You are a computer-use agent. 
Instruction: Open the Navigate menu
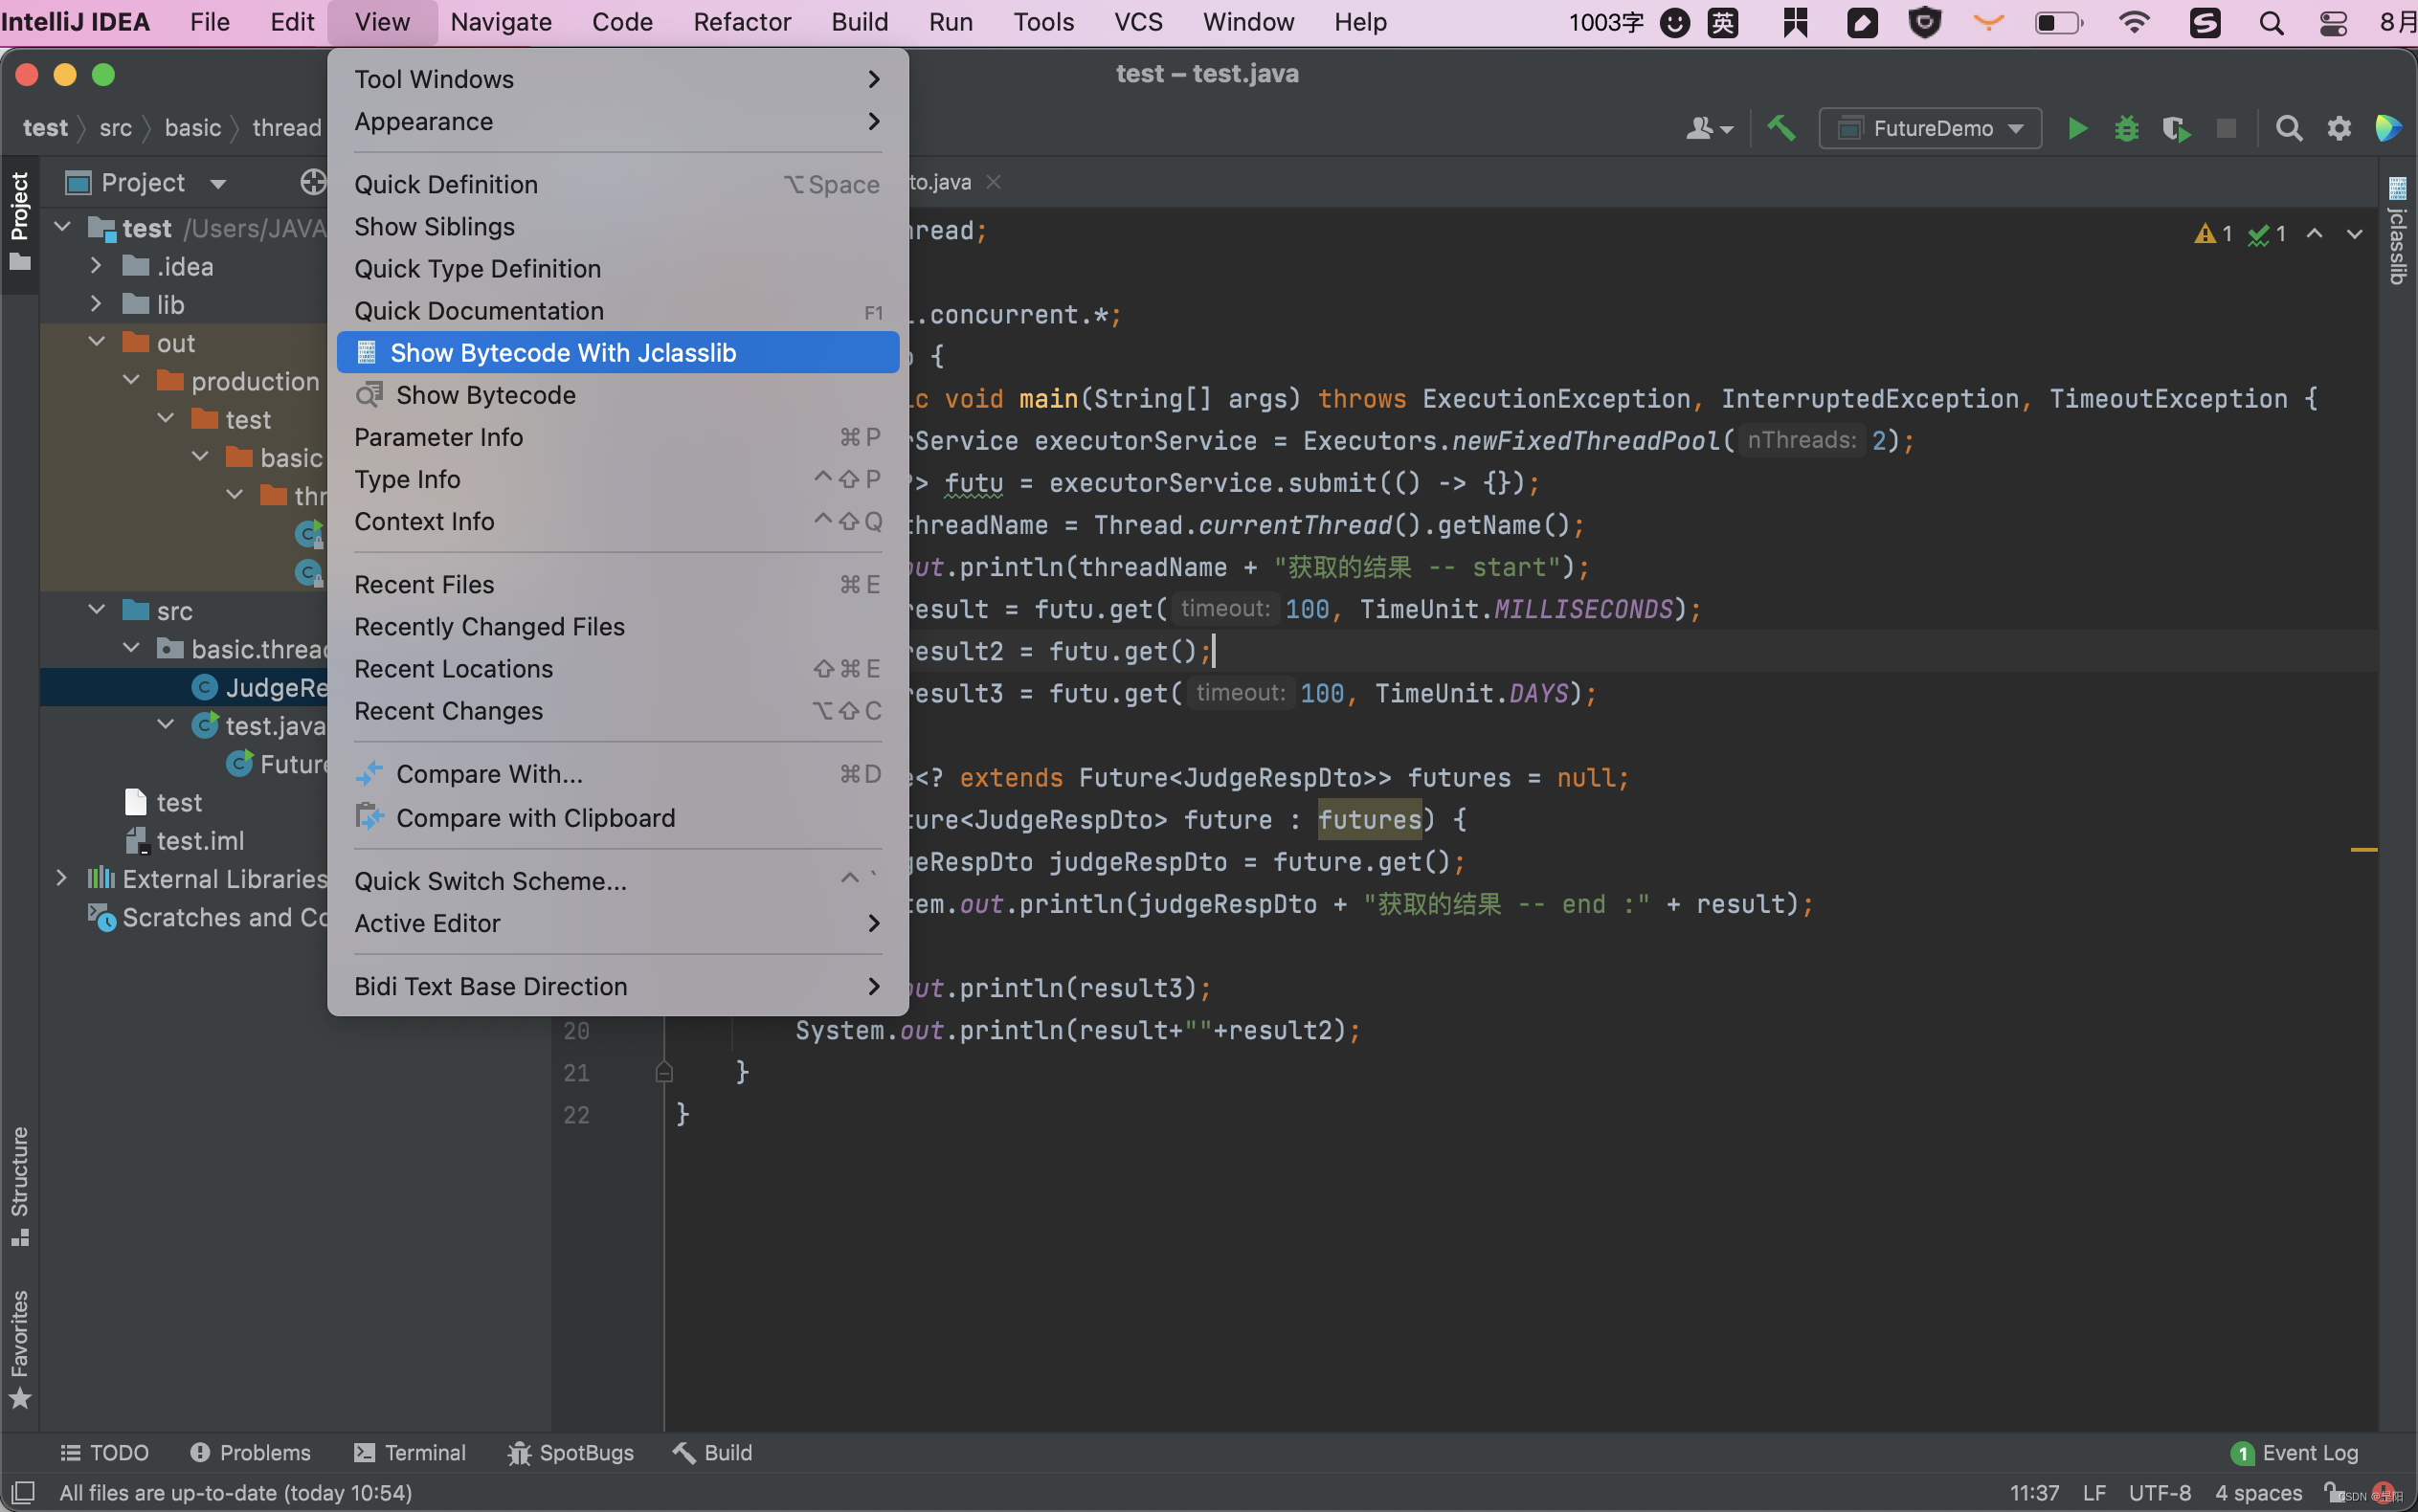(500, 22)
